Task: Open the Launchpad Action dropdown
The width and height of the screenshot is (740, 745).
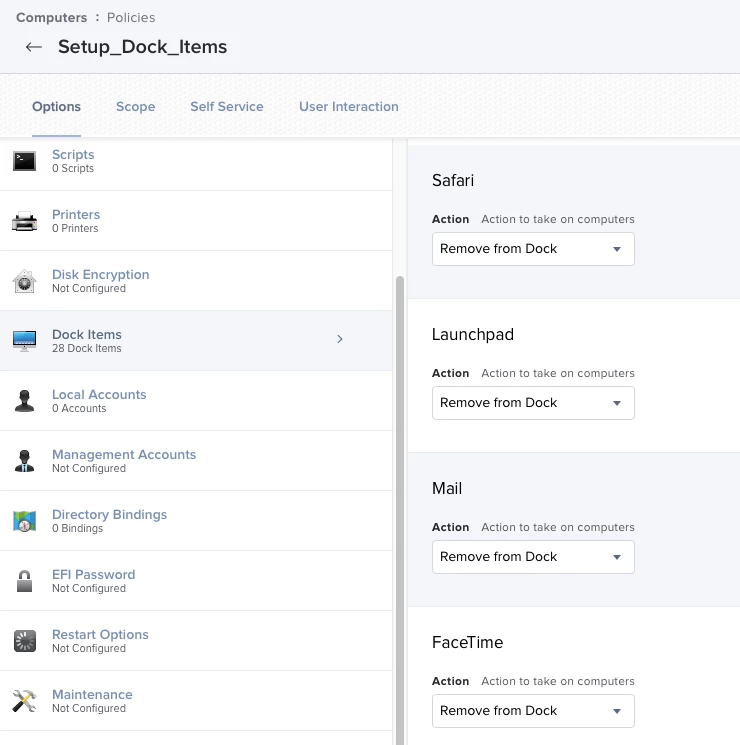Action: [x=533, y=403]
